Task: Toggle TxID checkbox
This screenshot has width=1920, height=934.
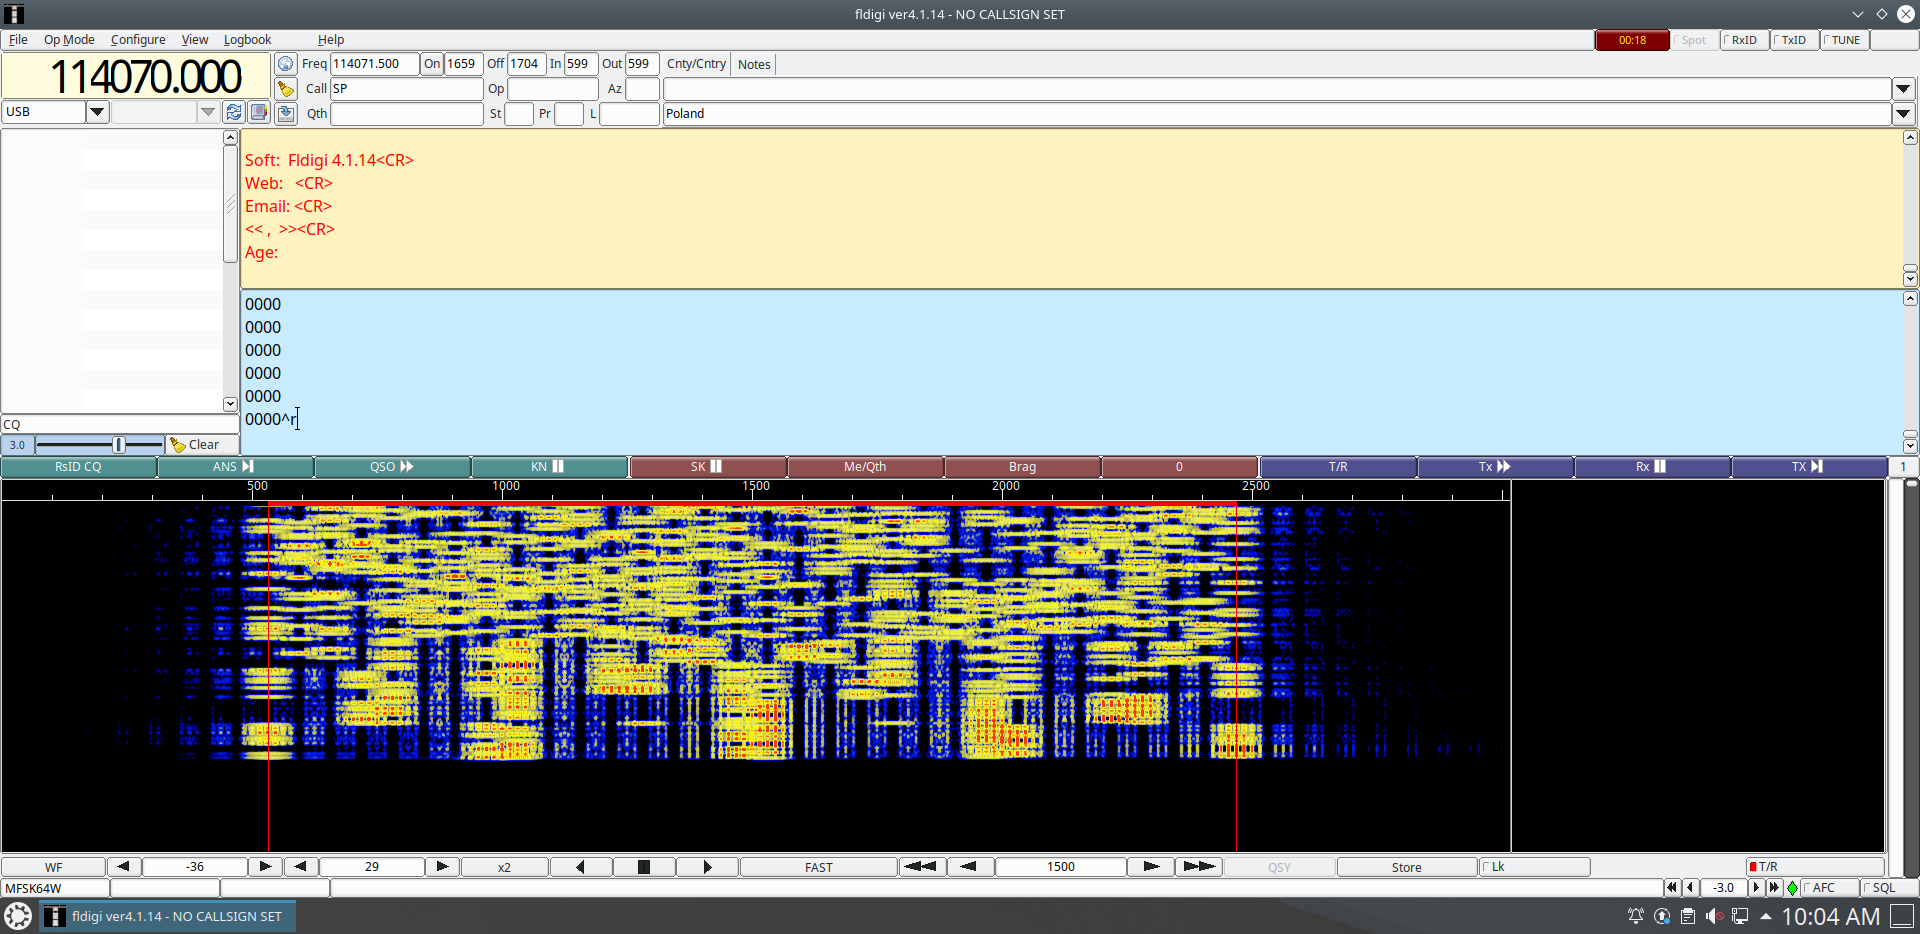Action: 1794,40
